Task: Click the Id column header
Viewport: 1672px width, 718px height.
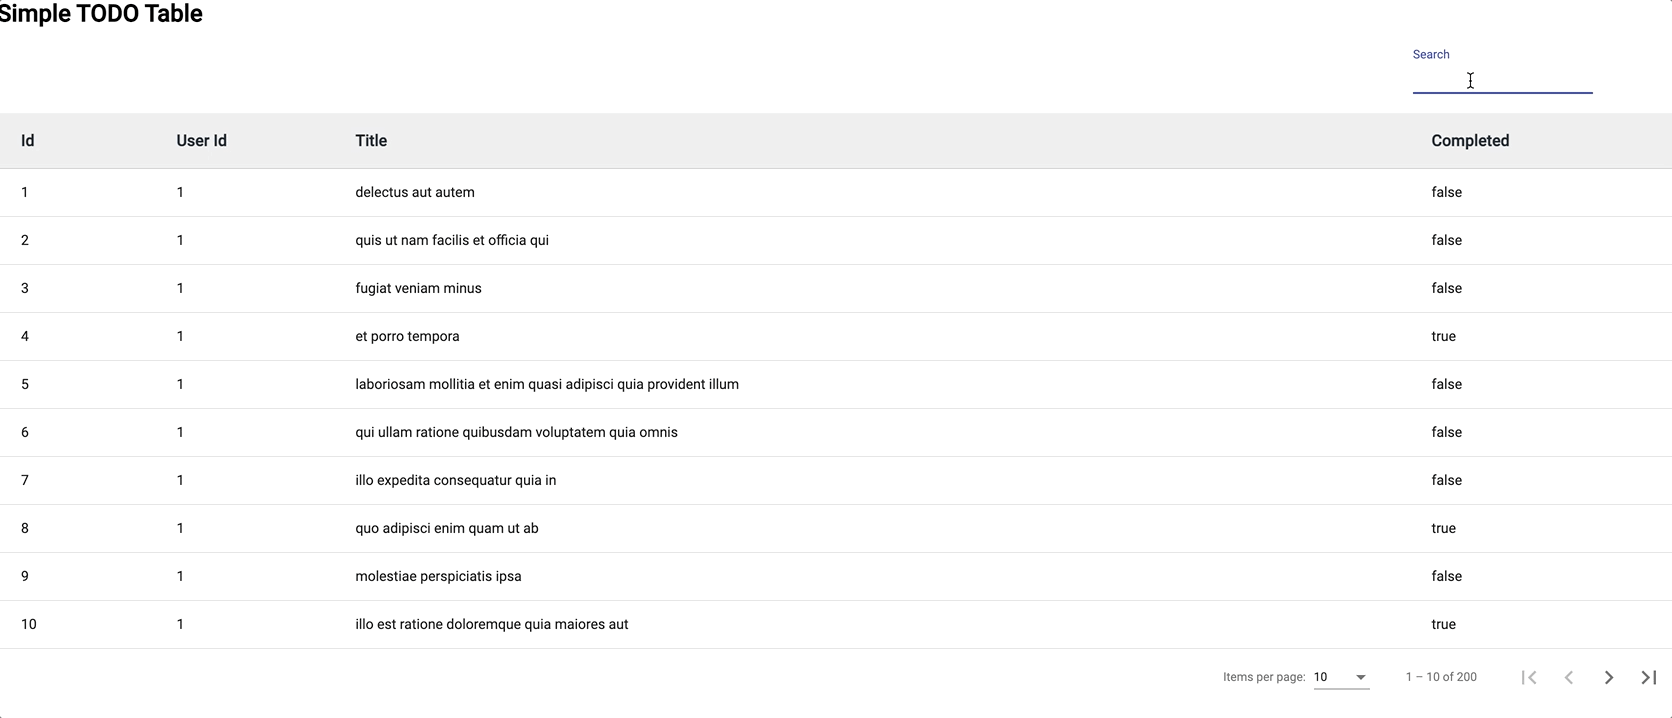Action: [28, 141]
